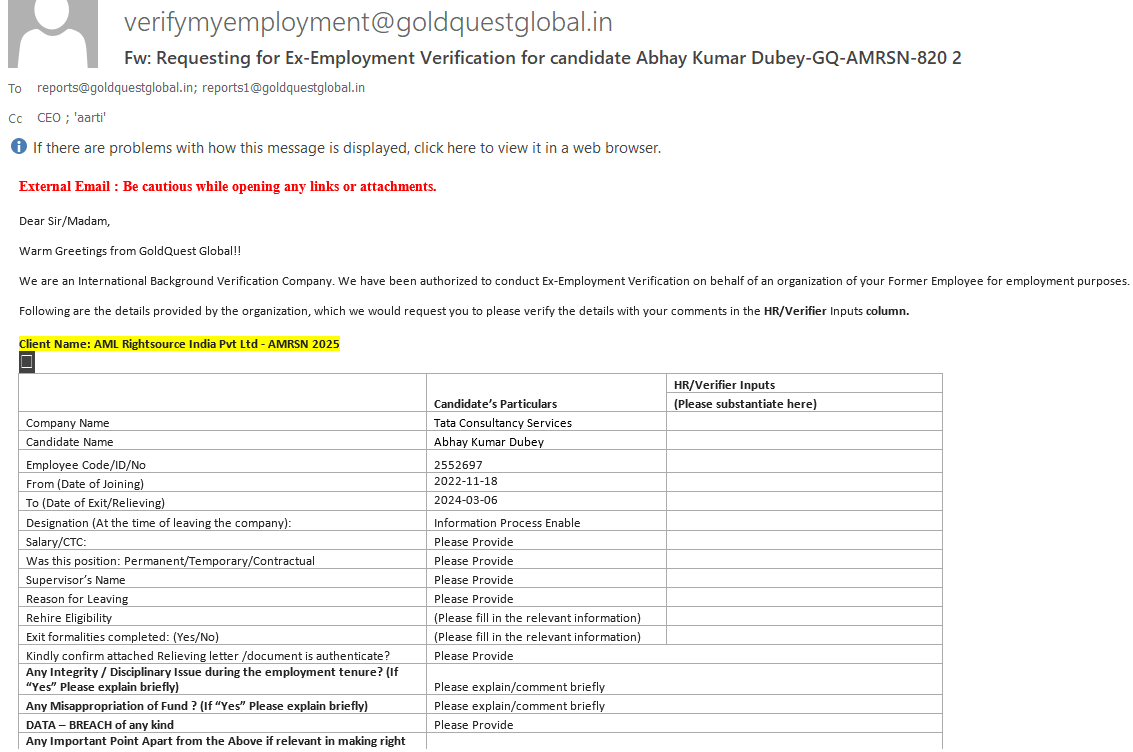Click the HR input cell for Salary/CTC
Screen dimensions: 1133x752
(x=804, y=540)
